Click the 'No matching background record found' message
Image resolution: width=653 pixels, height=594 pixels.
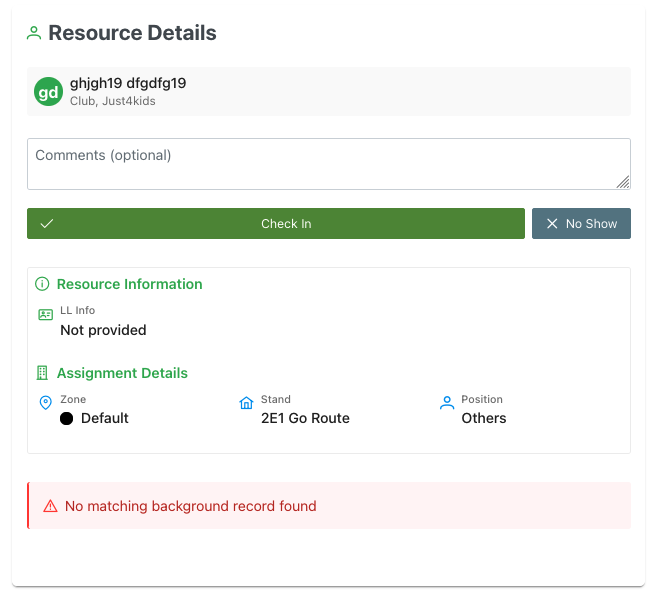(x=190, y=506)
